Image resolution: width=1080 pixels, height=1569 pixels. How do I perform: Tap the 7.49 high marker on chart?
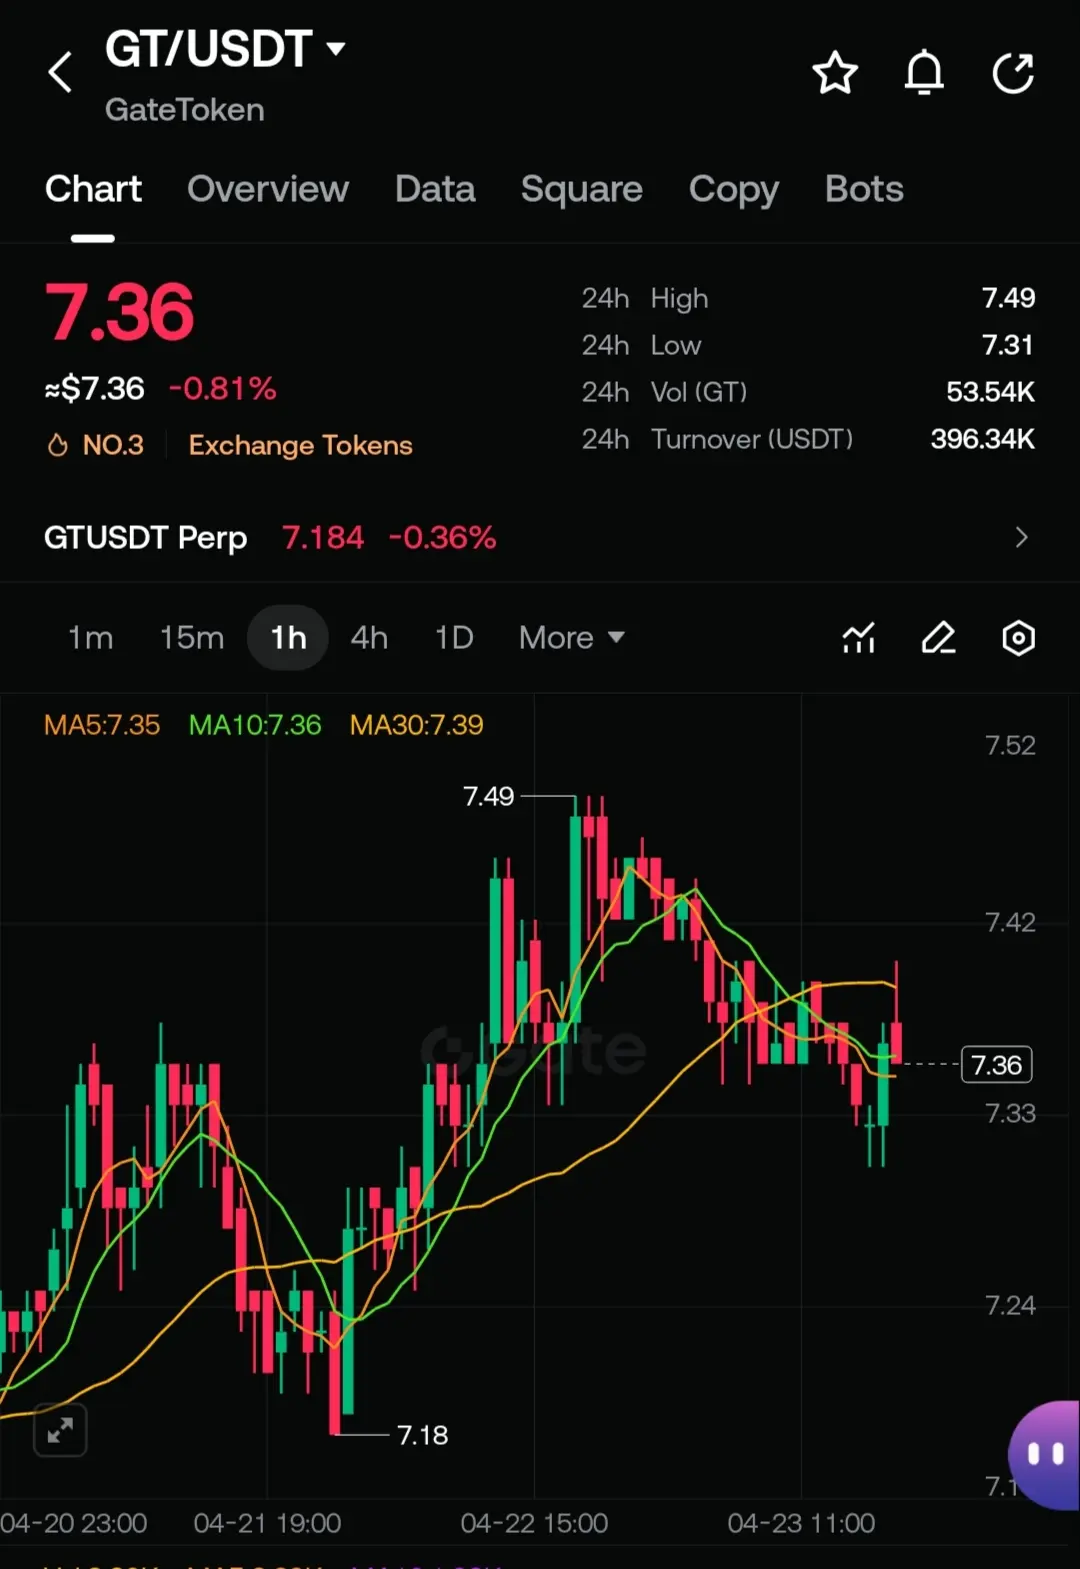click(488, 796)
